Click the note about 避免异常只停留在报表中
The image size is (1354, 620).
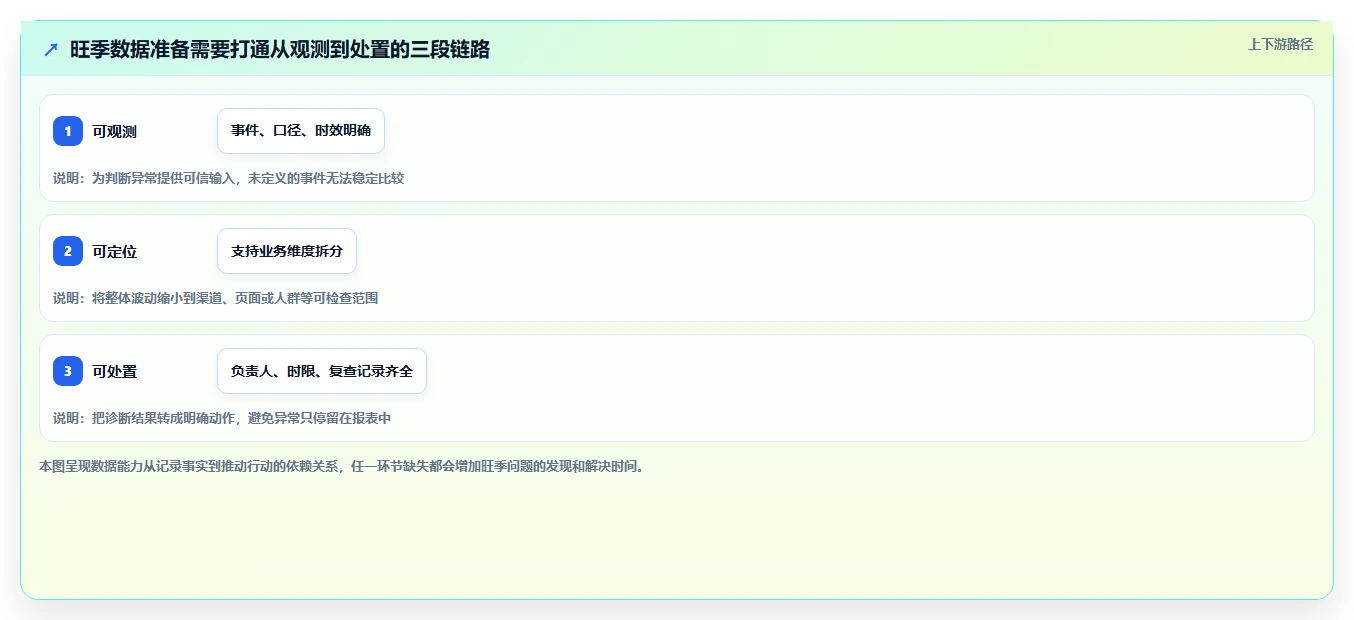(x=222, y=418)
